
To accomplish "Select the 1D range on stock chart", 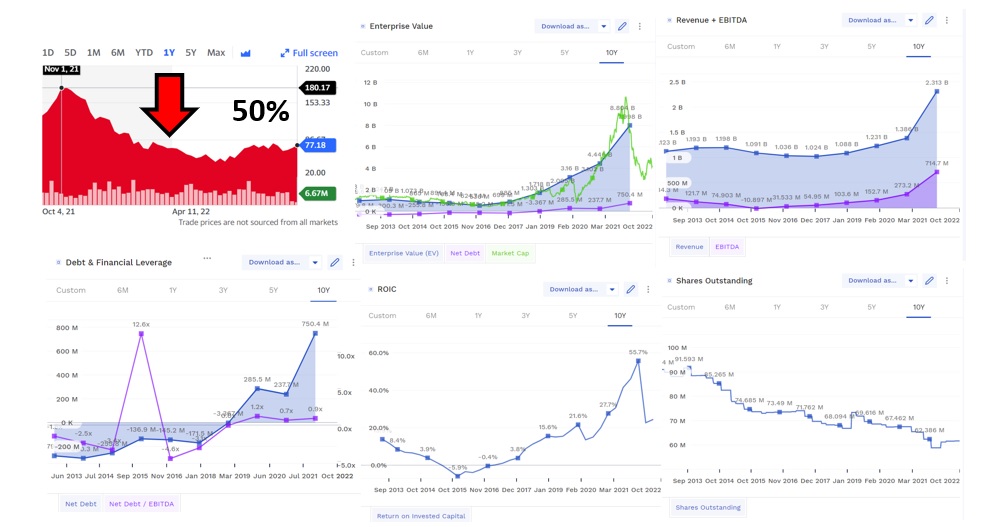I will (48, 53).
